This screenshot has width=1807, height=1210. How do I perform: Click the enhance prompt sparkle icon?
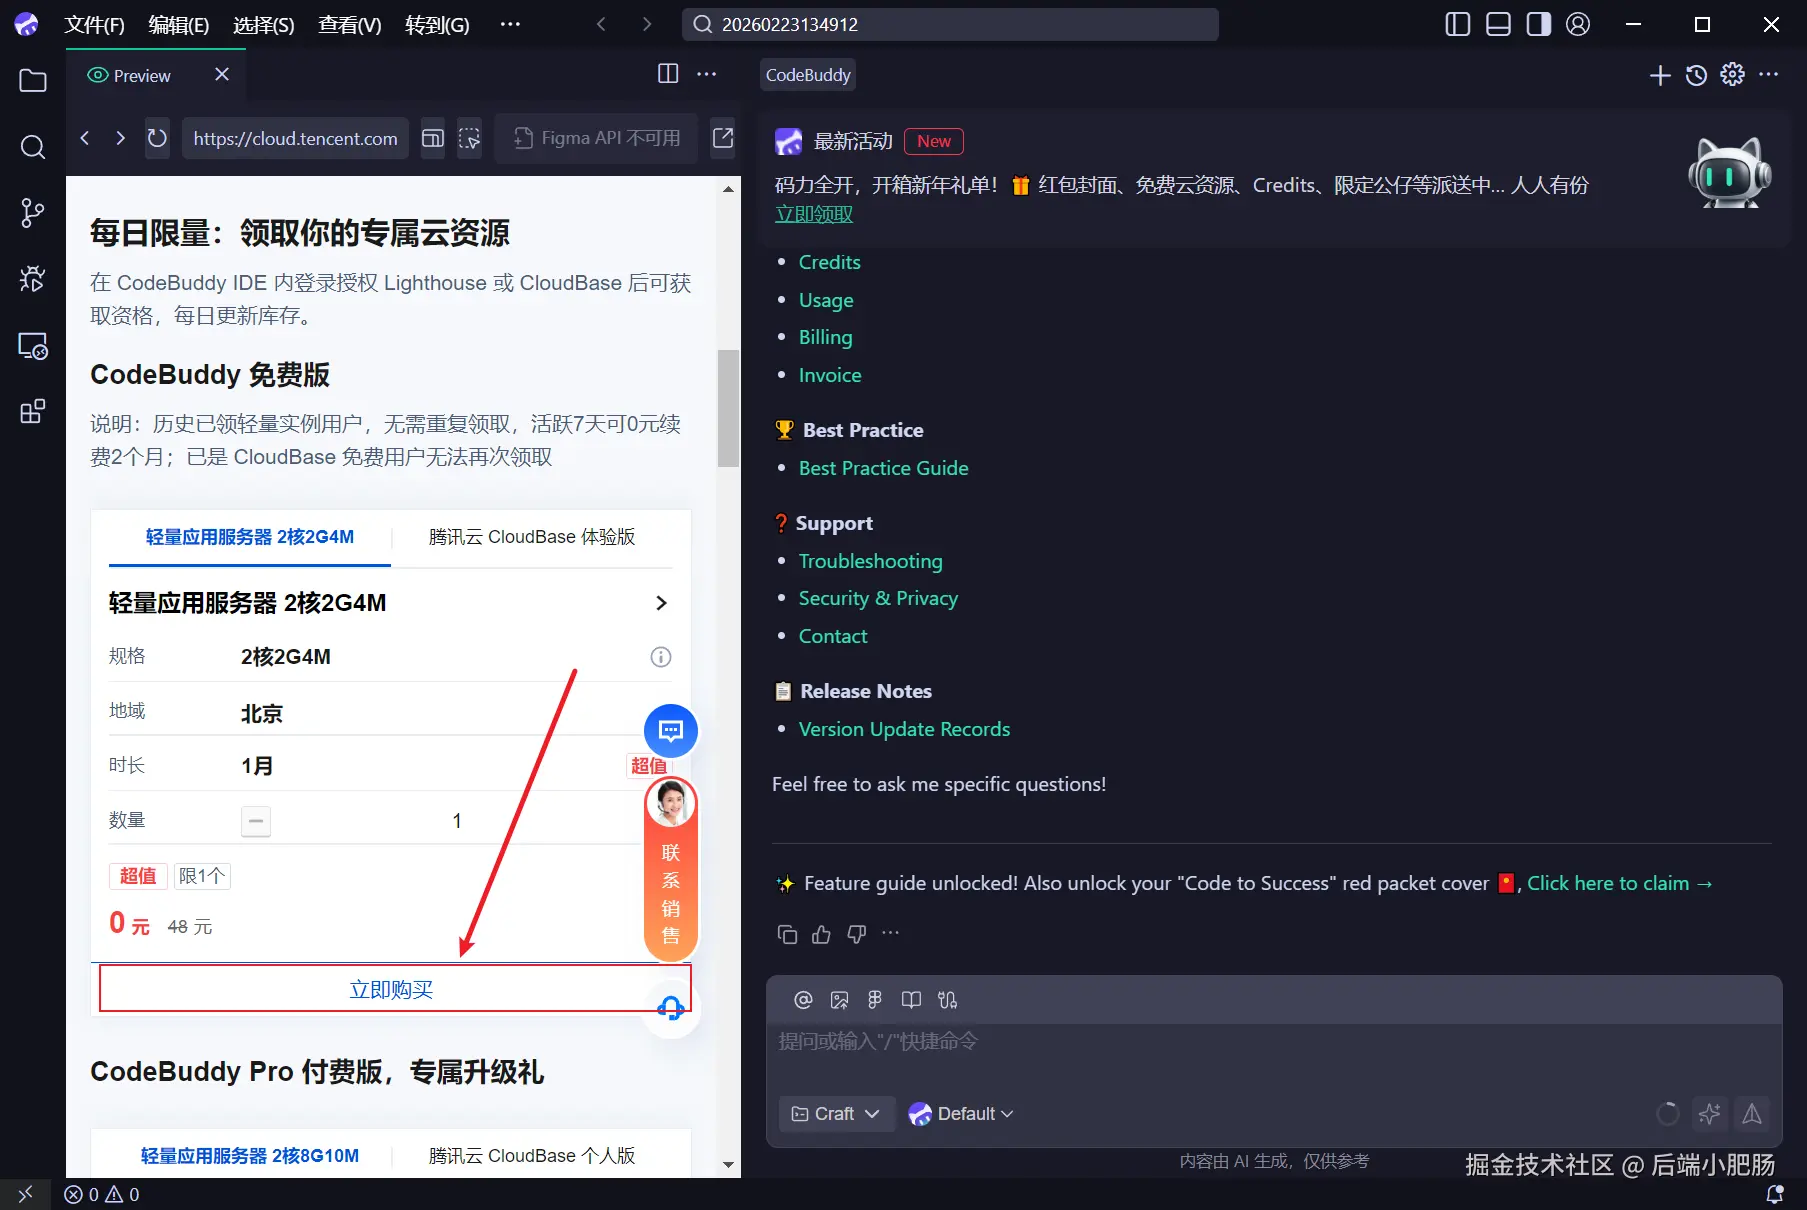(x=1710, y=1113)
